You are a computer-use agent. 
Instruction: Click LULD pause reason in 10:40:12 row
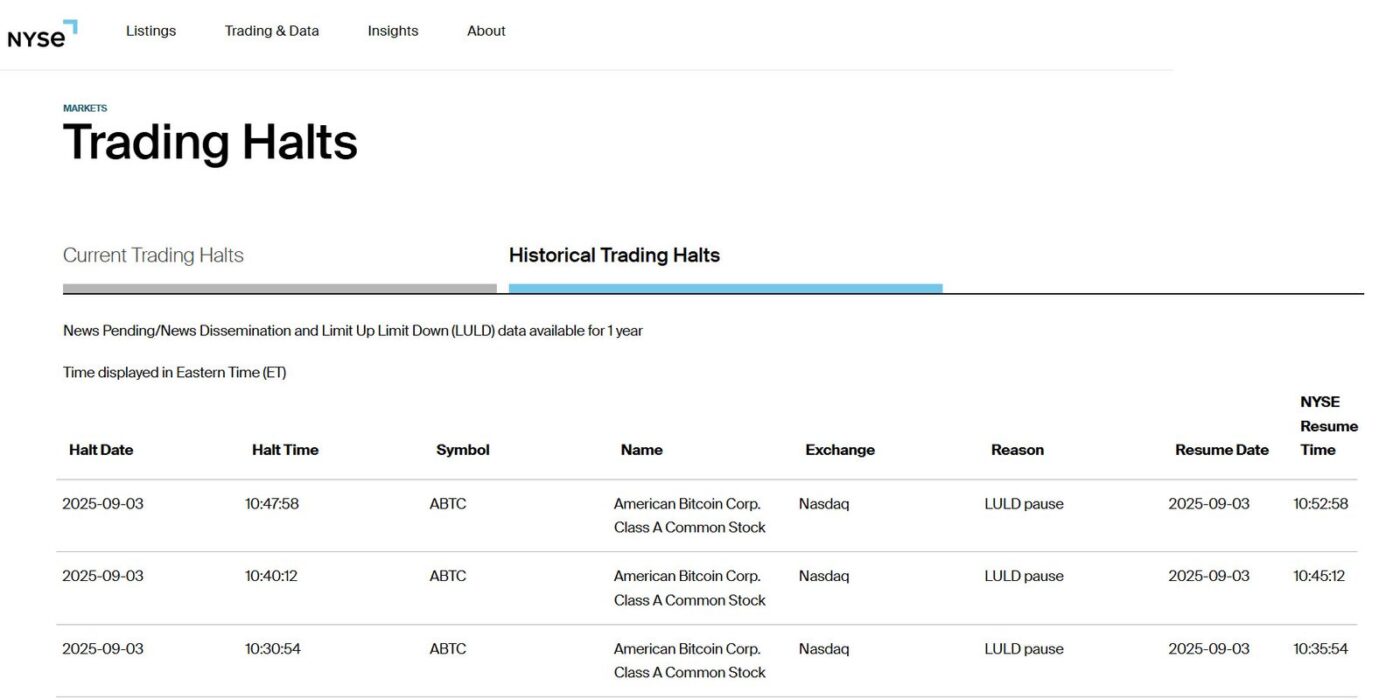point(1024,576)
